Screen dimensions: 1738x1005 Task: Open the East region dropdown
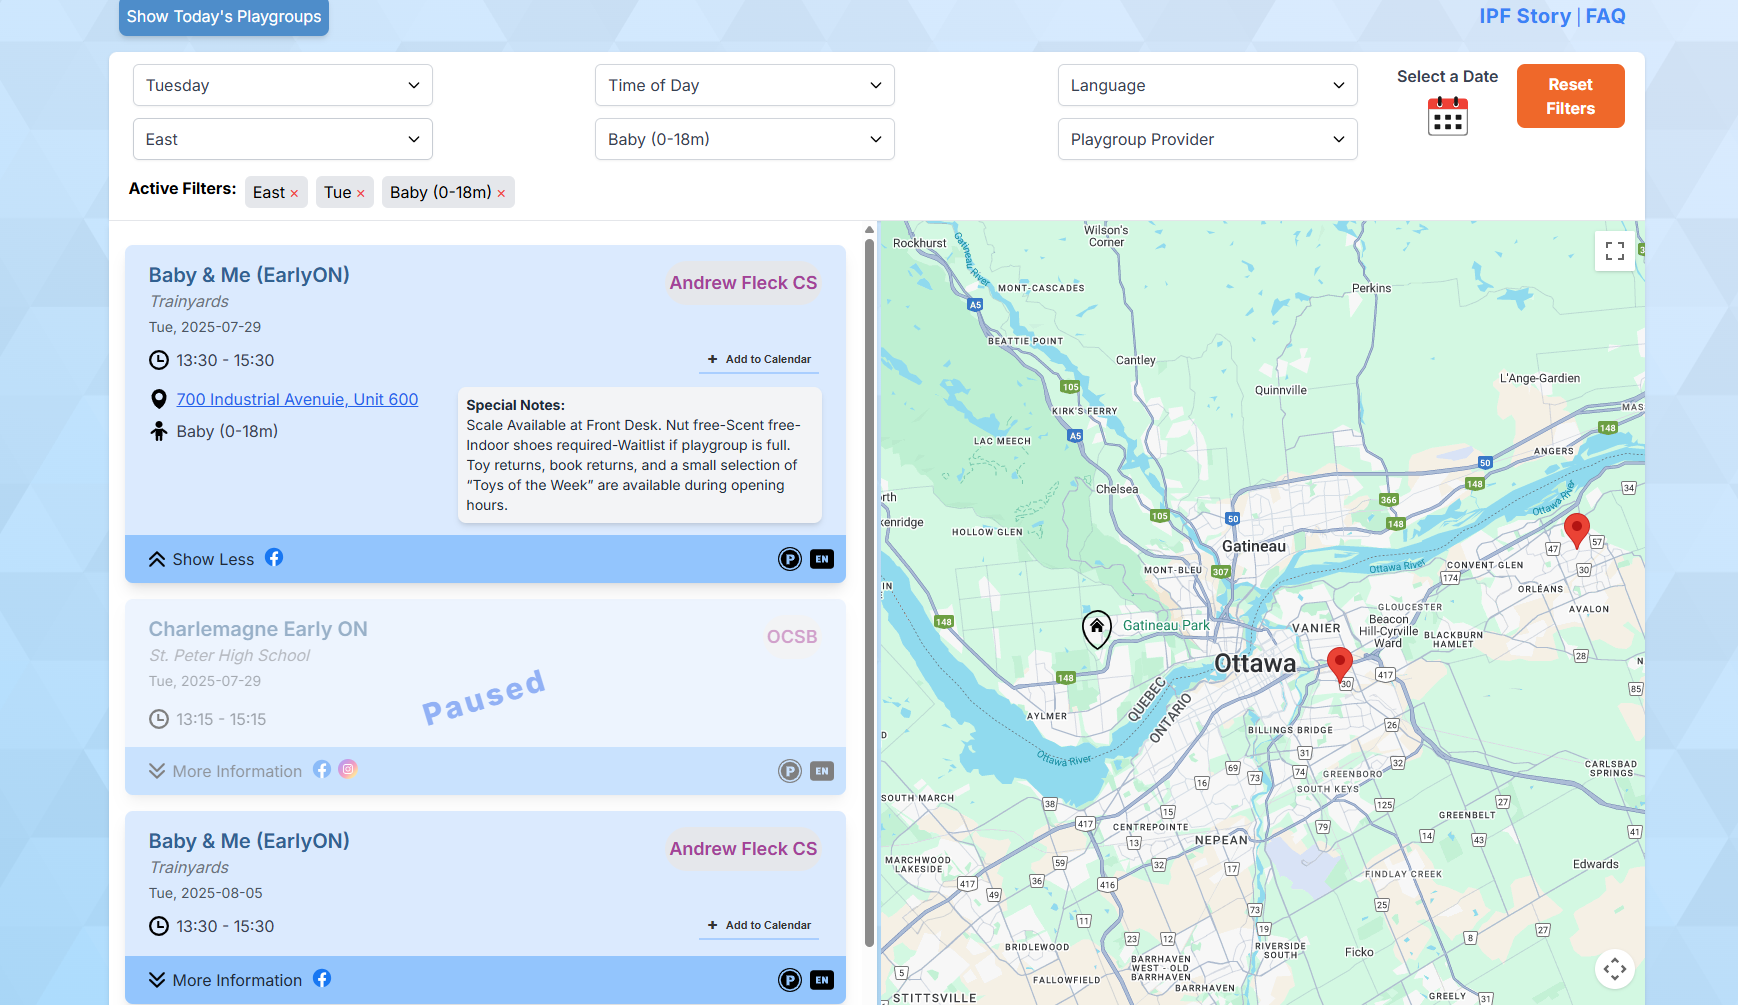click(x=283, y=139)
